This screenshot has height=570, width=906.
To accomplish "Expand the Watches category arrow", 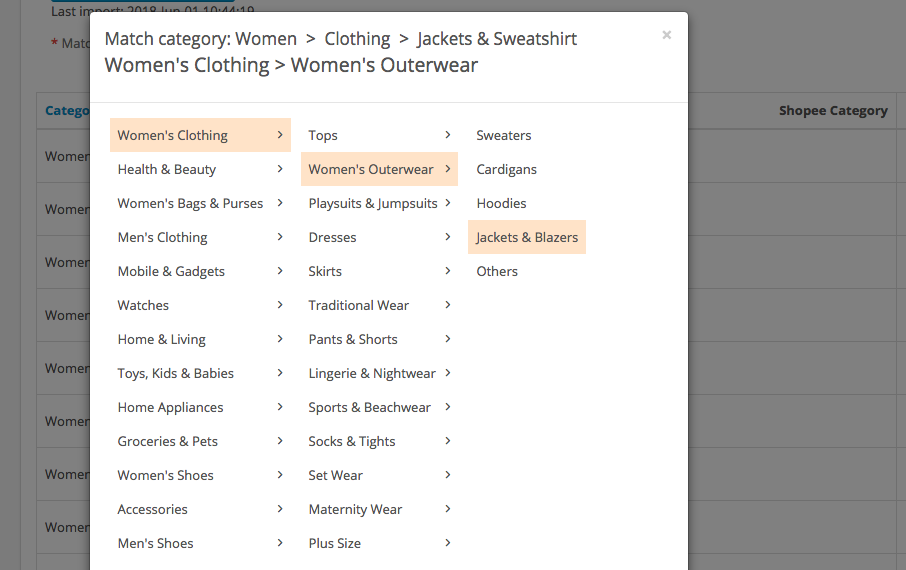I will click(280, 305).
